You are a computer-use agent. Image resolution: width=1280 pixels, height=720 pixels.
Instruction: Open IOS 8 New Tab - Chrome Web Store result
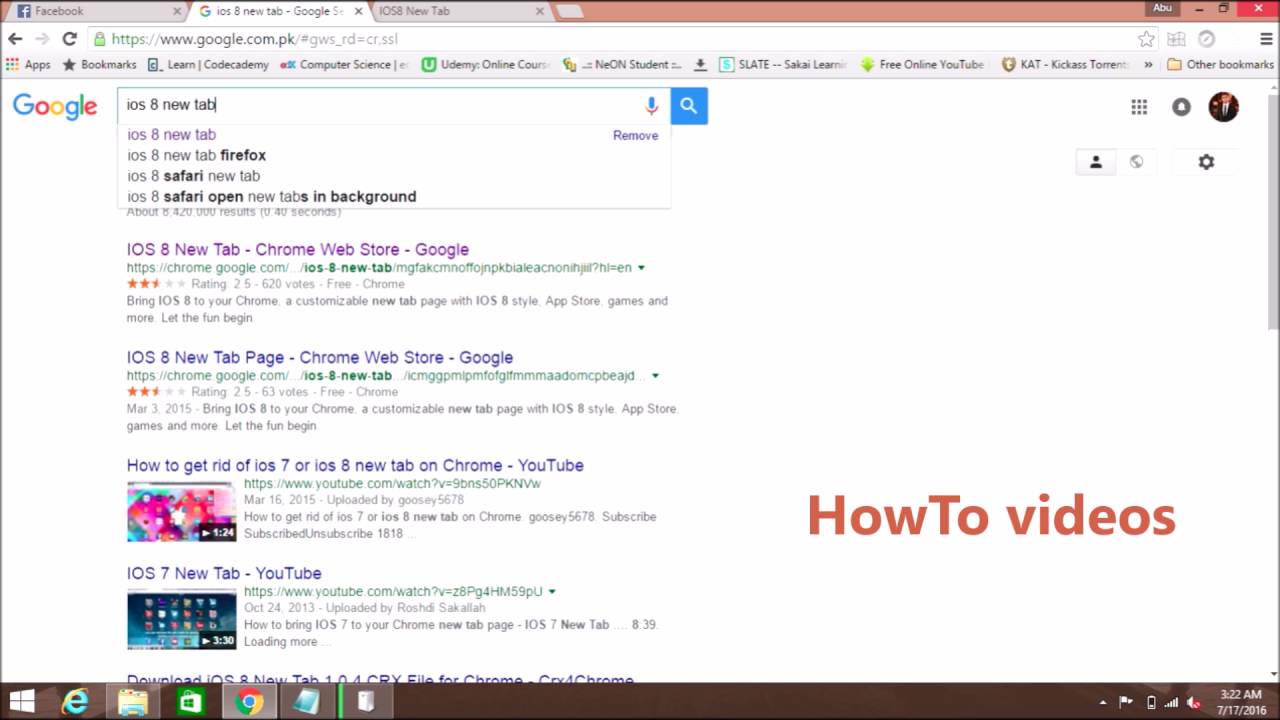tap(297, 250)
